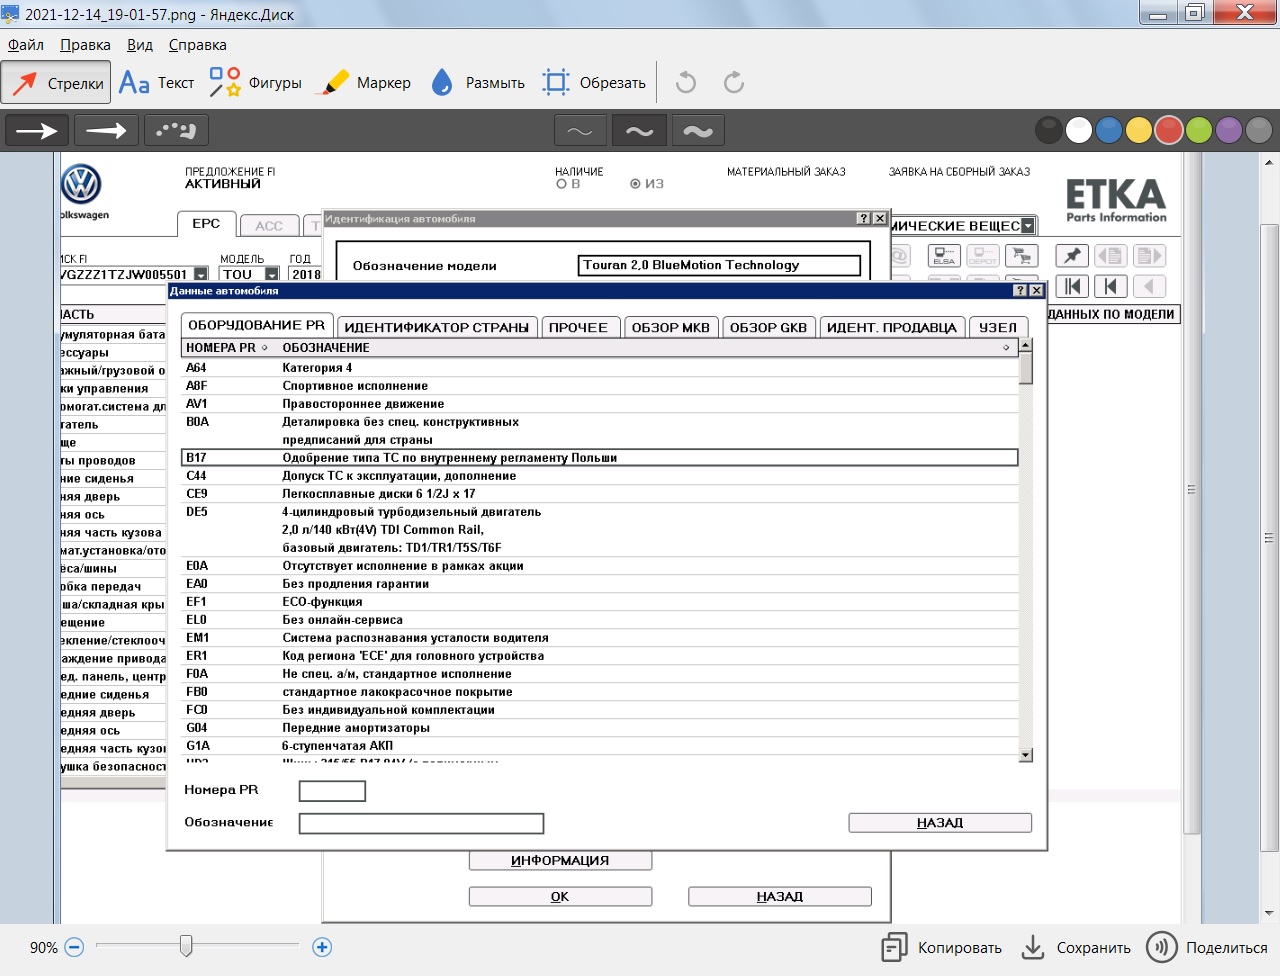Viewport: 1280px width, 976px height.
Task: Click the Номера PR input field
Action: pos(332,791)
